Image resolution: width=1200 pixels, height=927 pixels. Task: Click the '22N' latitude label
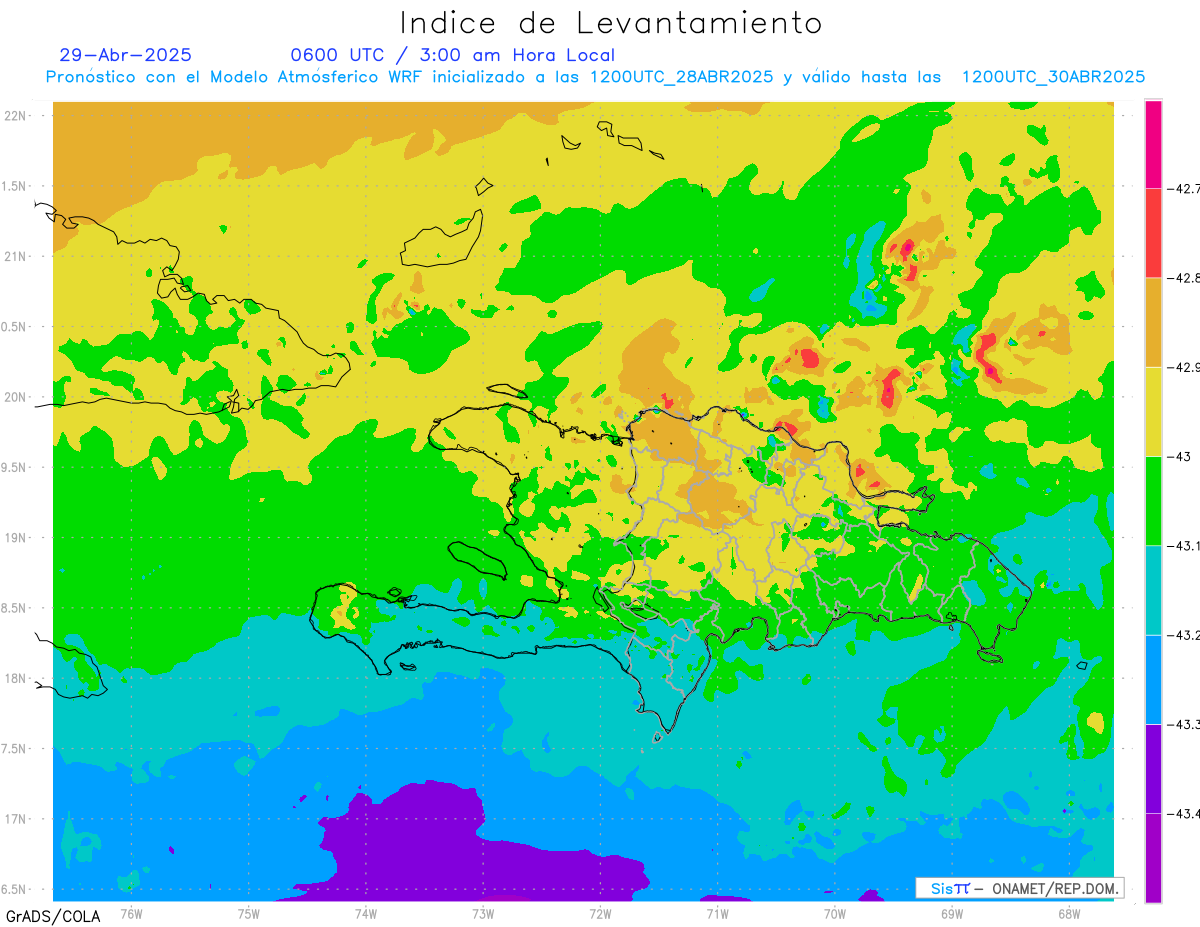click(x=16, y=115)
